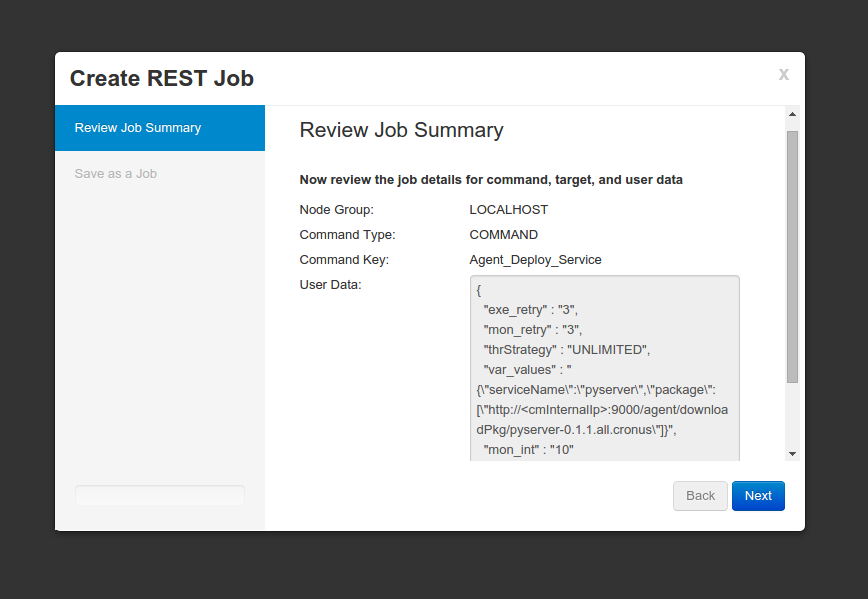Click the Create REST Job title

(162, 78)
